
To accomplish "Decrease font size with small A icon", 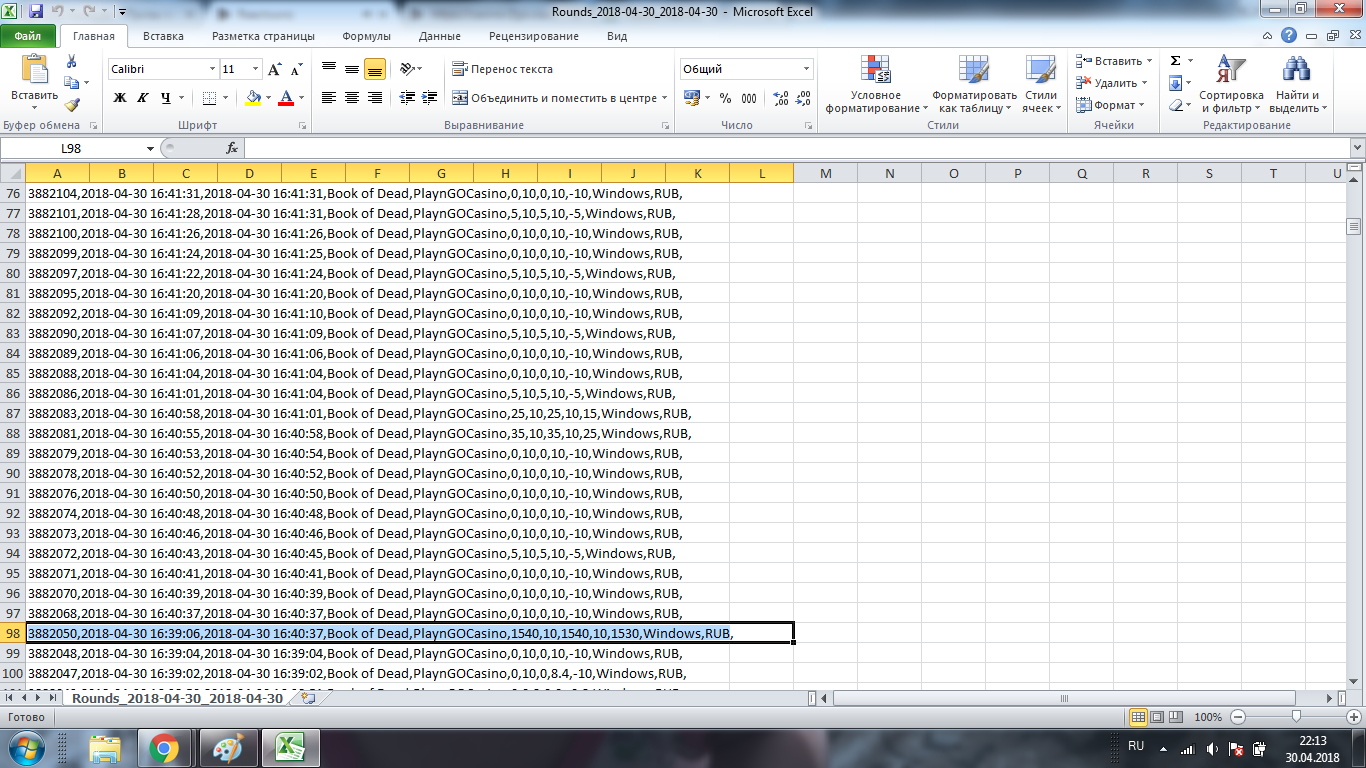I will pos(296,70).
